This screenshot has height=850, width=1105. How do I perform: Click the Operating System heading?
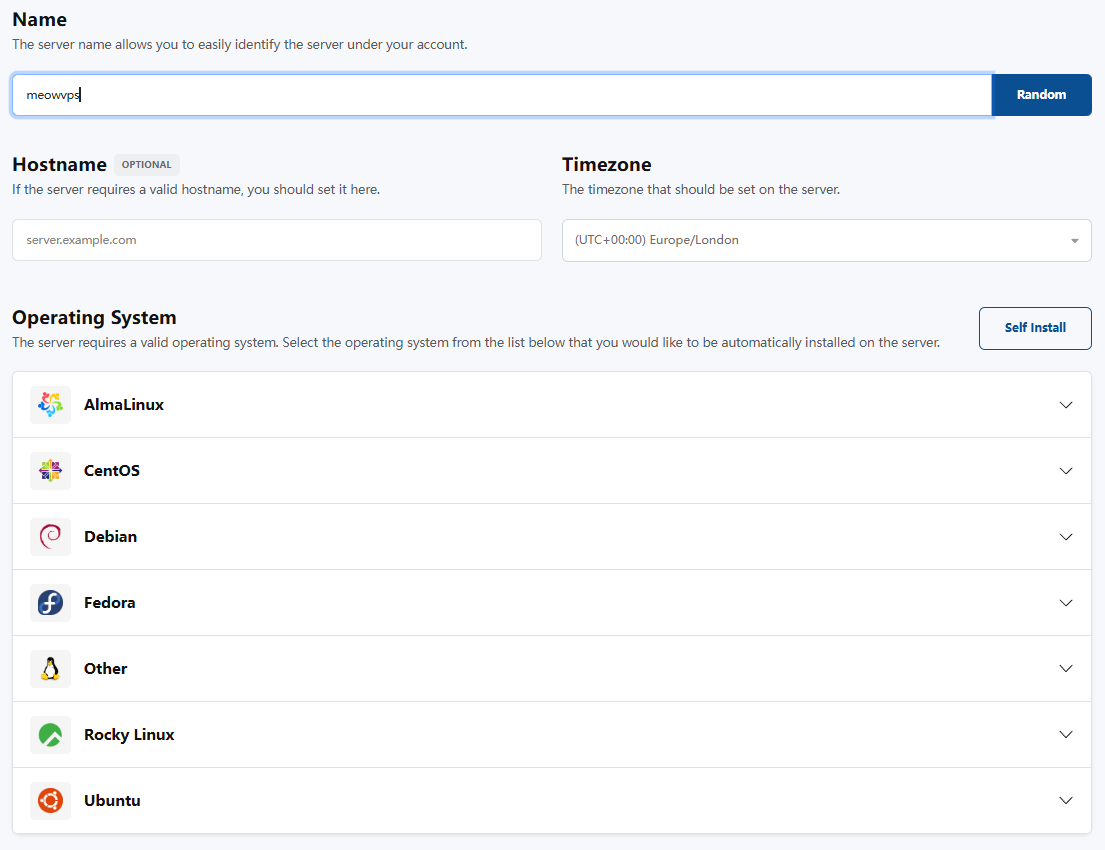tap(94, 318)
